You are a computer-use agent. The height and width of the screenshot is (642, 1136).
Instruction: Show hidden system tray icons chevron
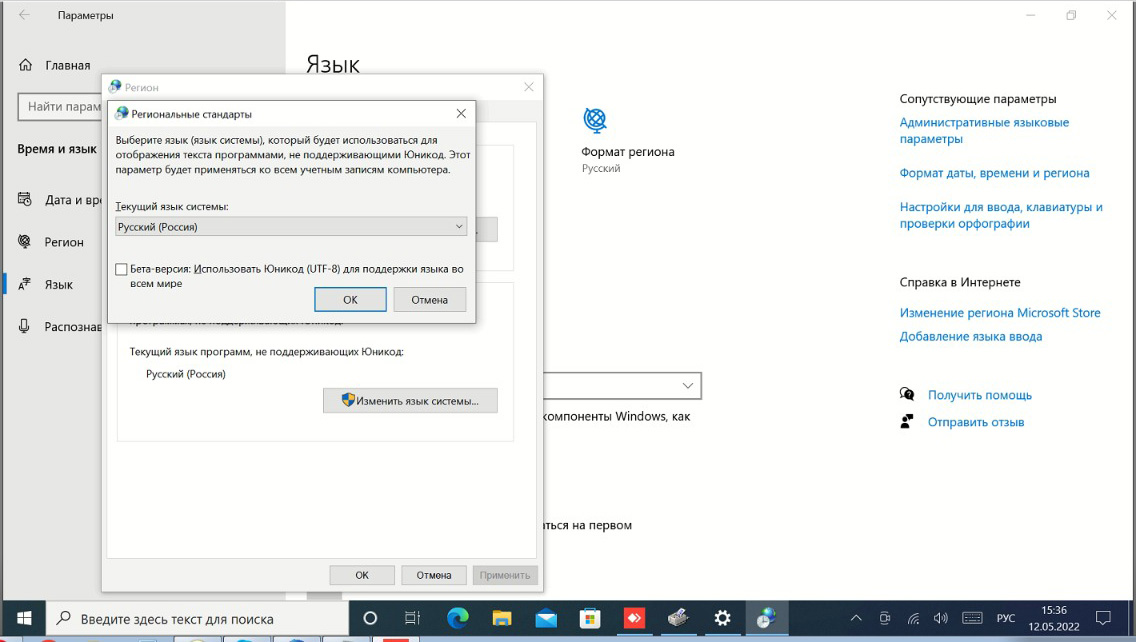856,618
